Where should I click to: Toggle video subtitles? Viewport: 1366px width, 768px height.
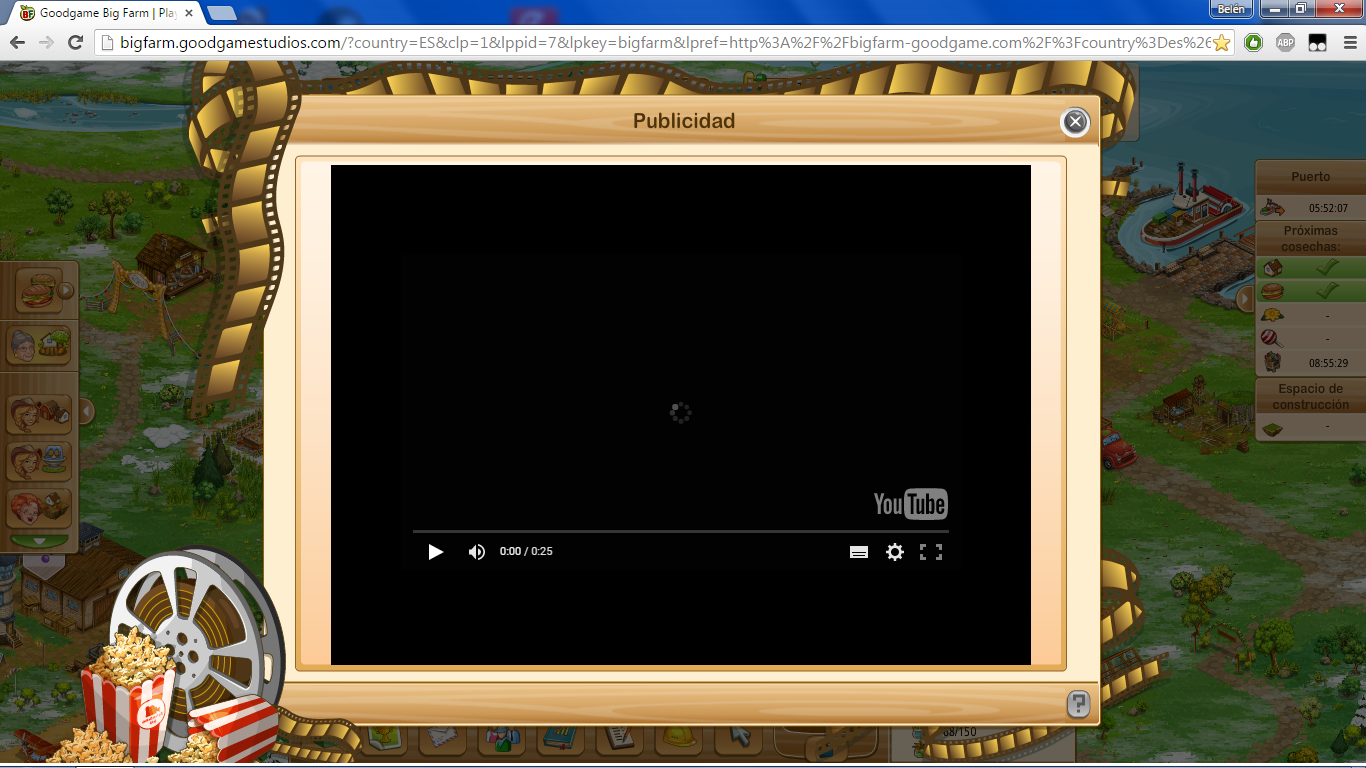[x=858, y=552]
